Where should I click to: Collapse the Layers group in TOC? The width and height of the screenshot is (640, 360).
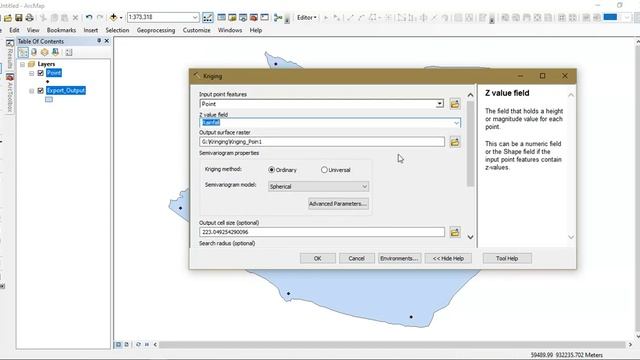click(22, 64)
